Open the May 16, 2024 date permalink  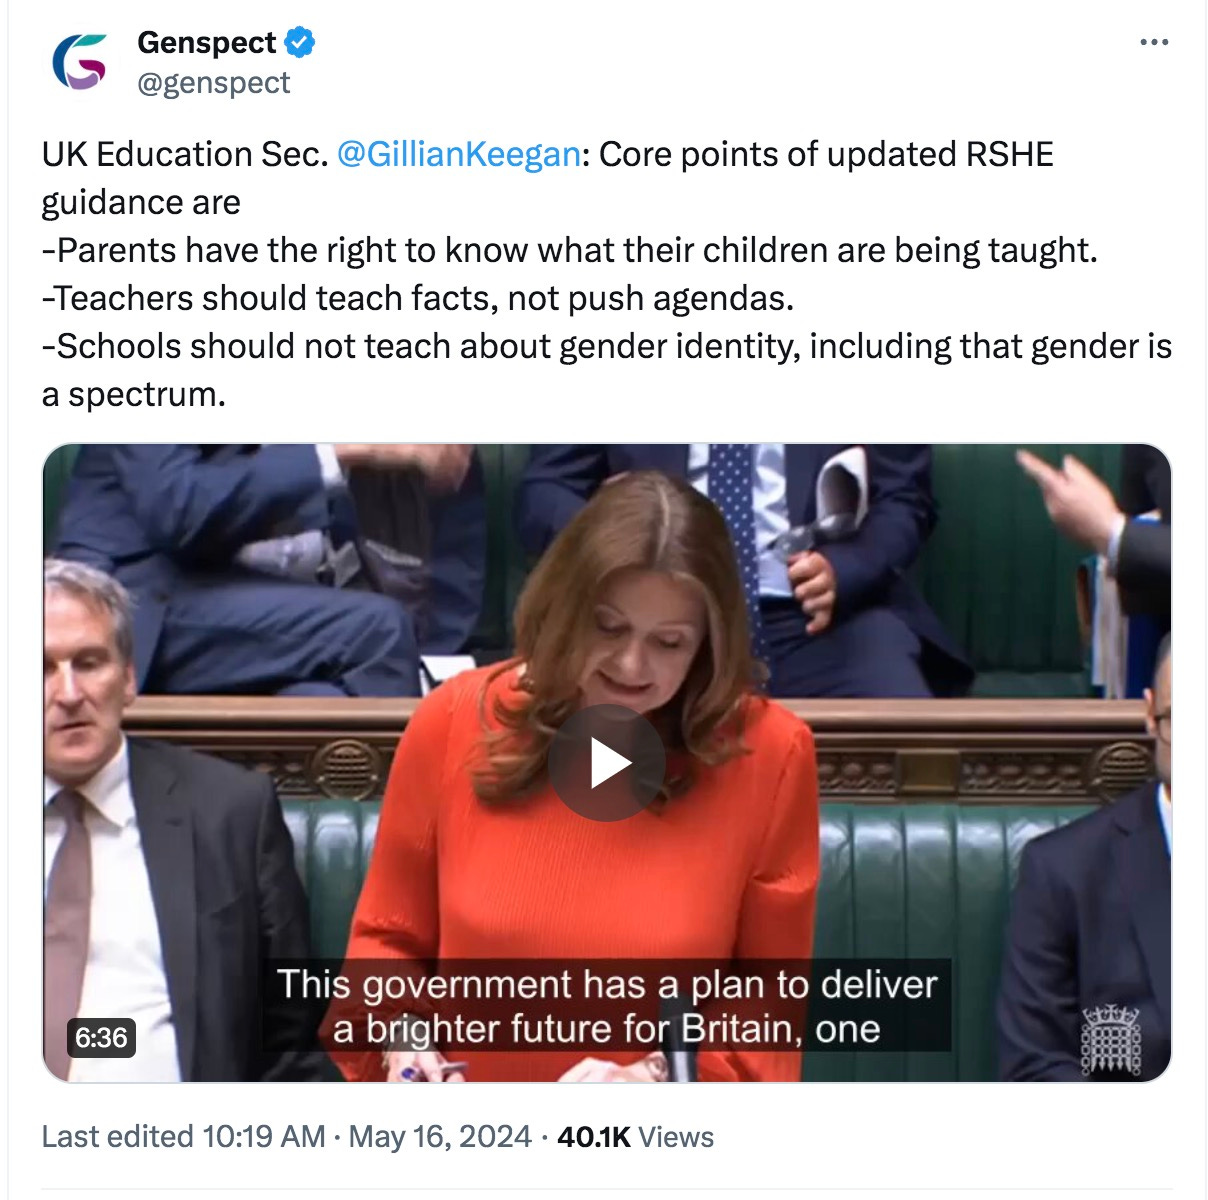(440, 1137)
